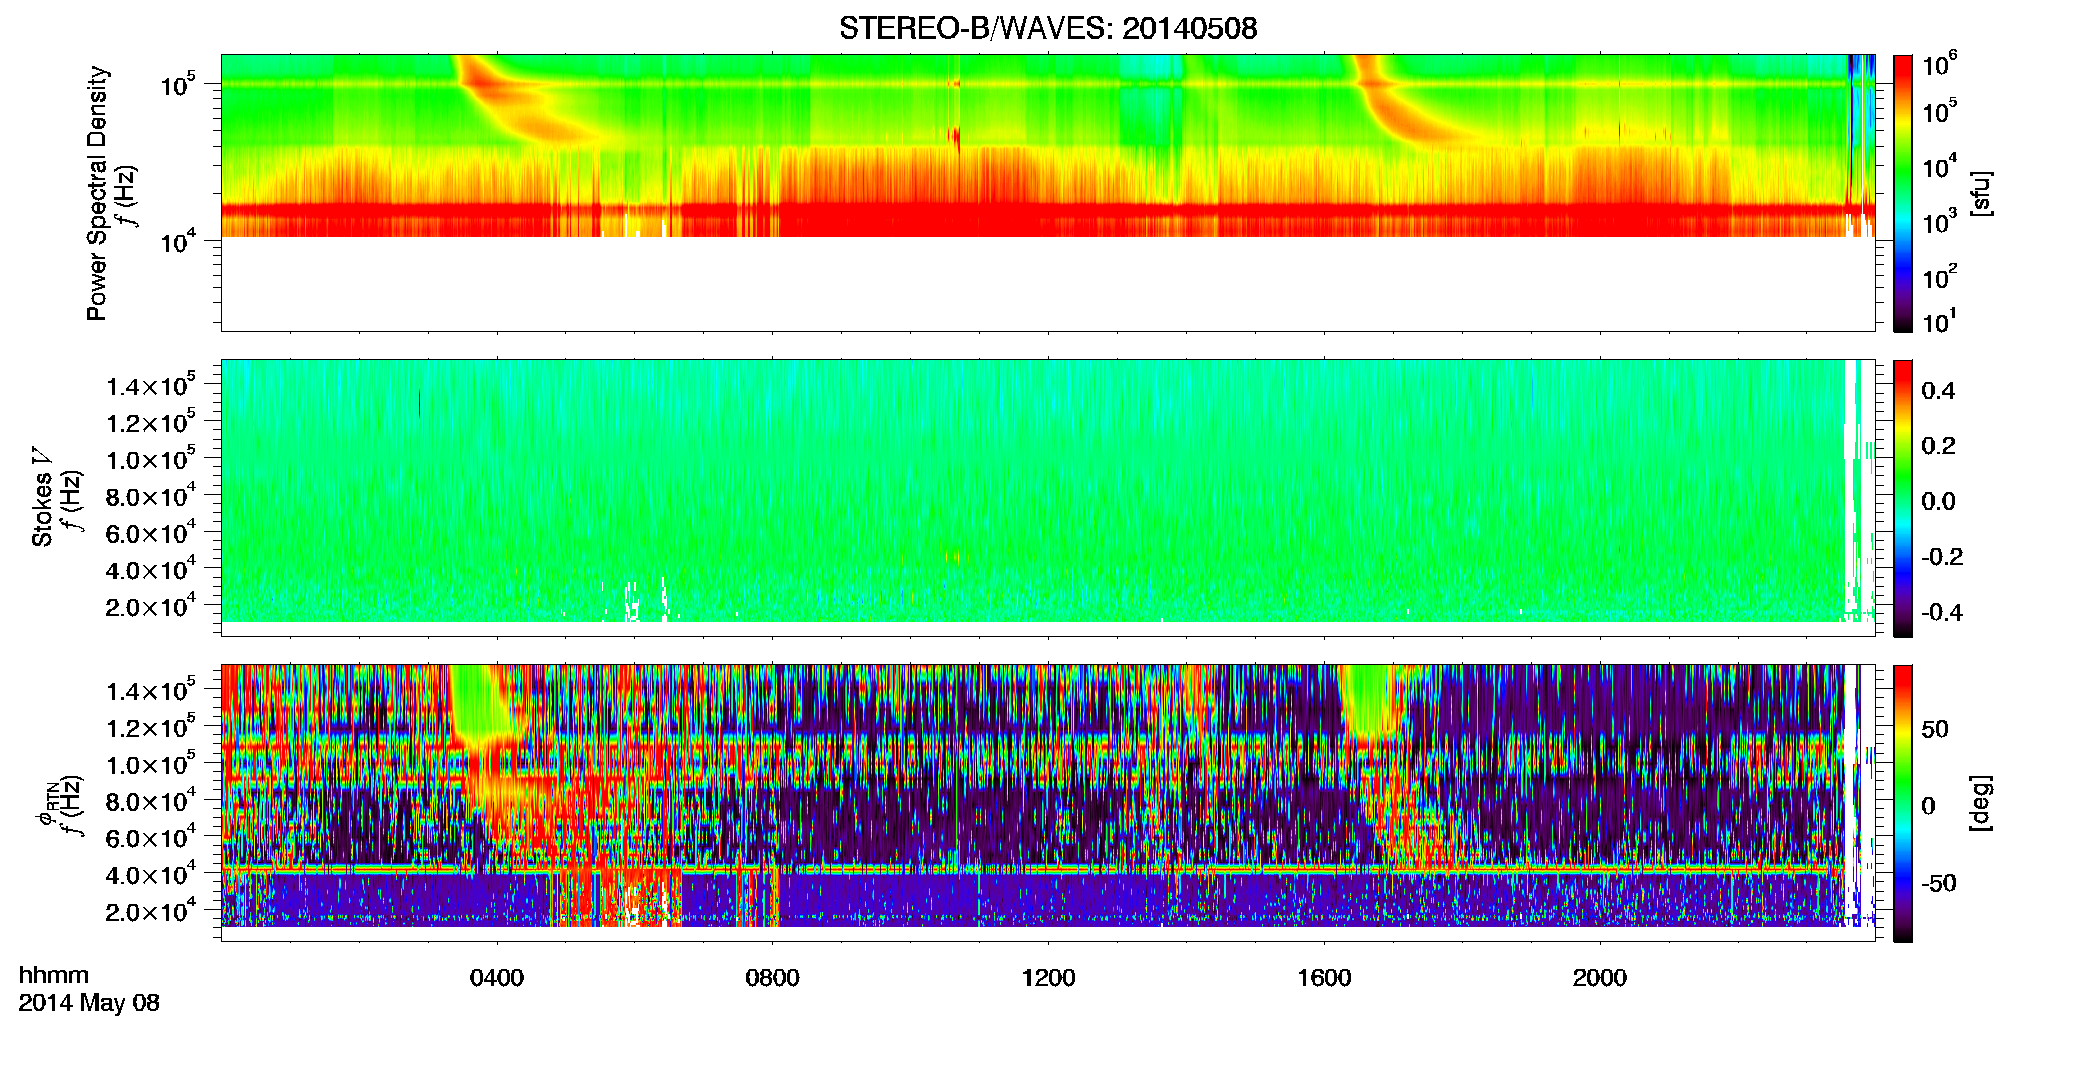Screen dimensions: 2096x1080
Task: Click the 2014 May 08 date label
Action: (x=89, y=1003)
